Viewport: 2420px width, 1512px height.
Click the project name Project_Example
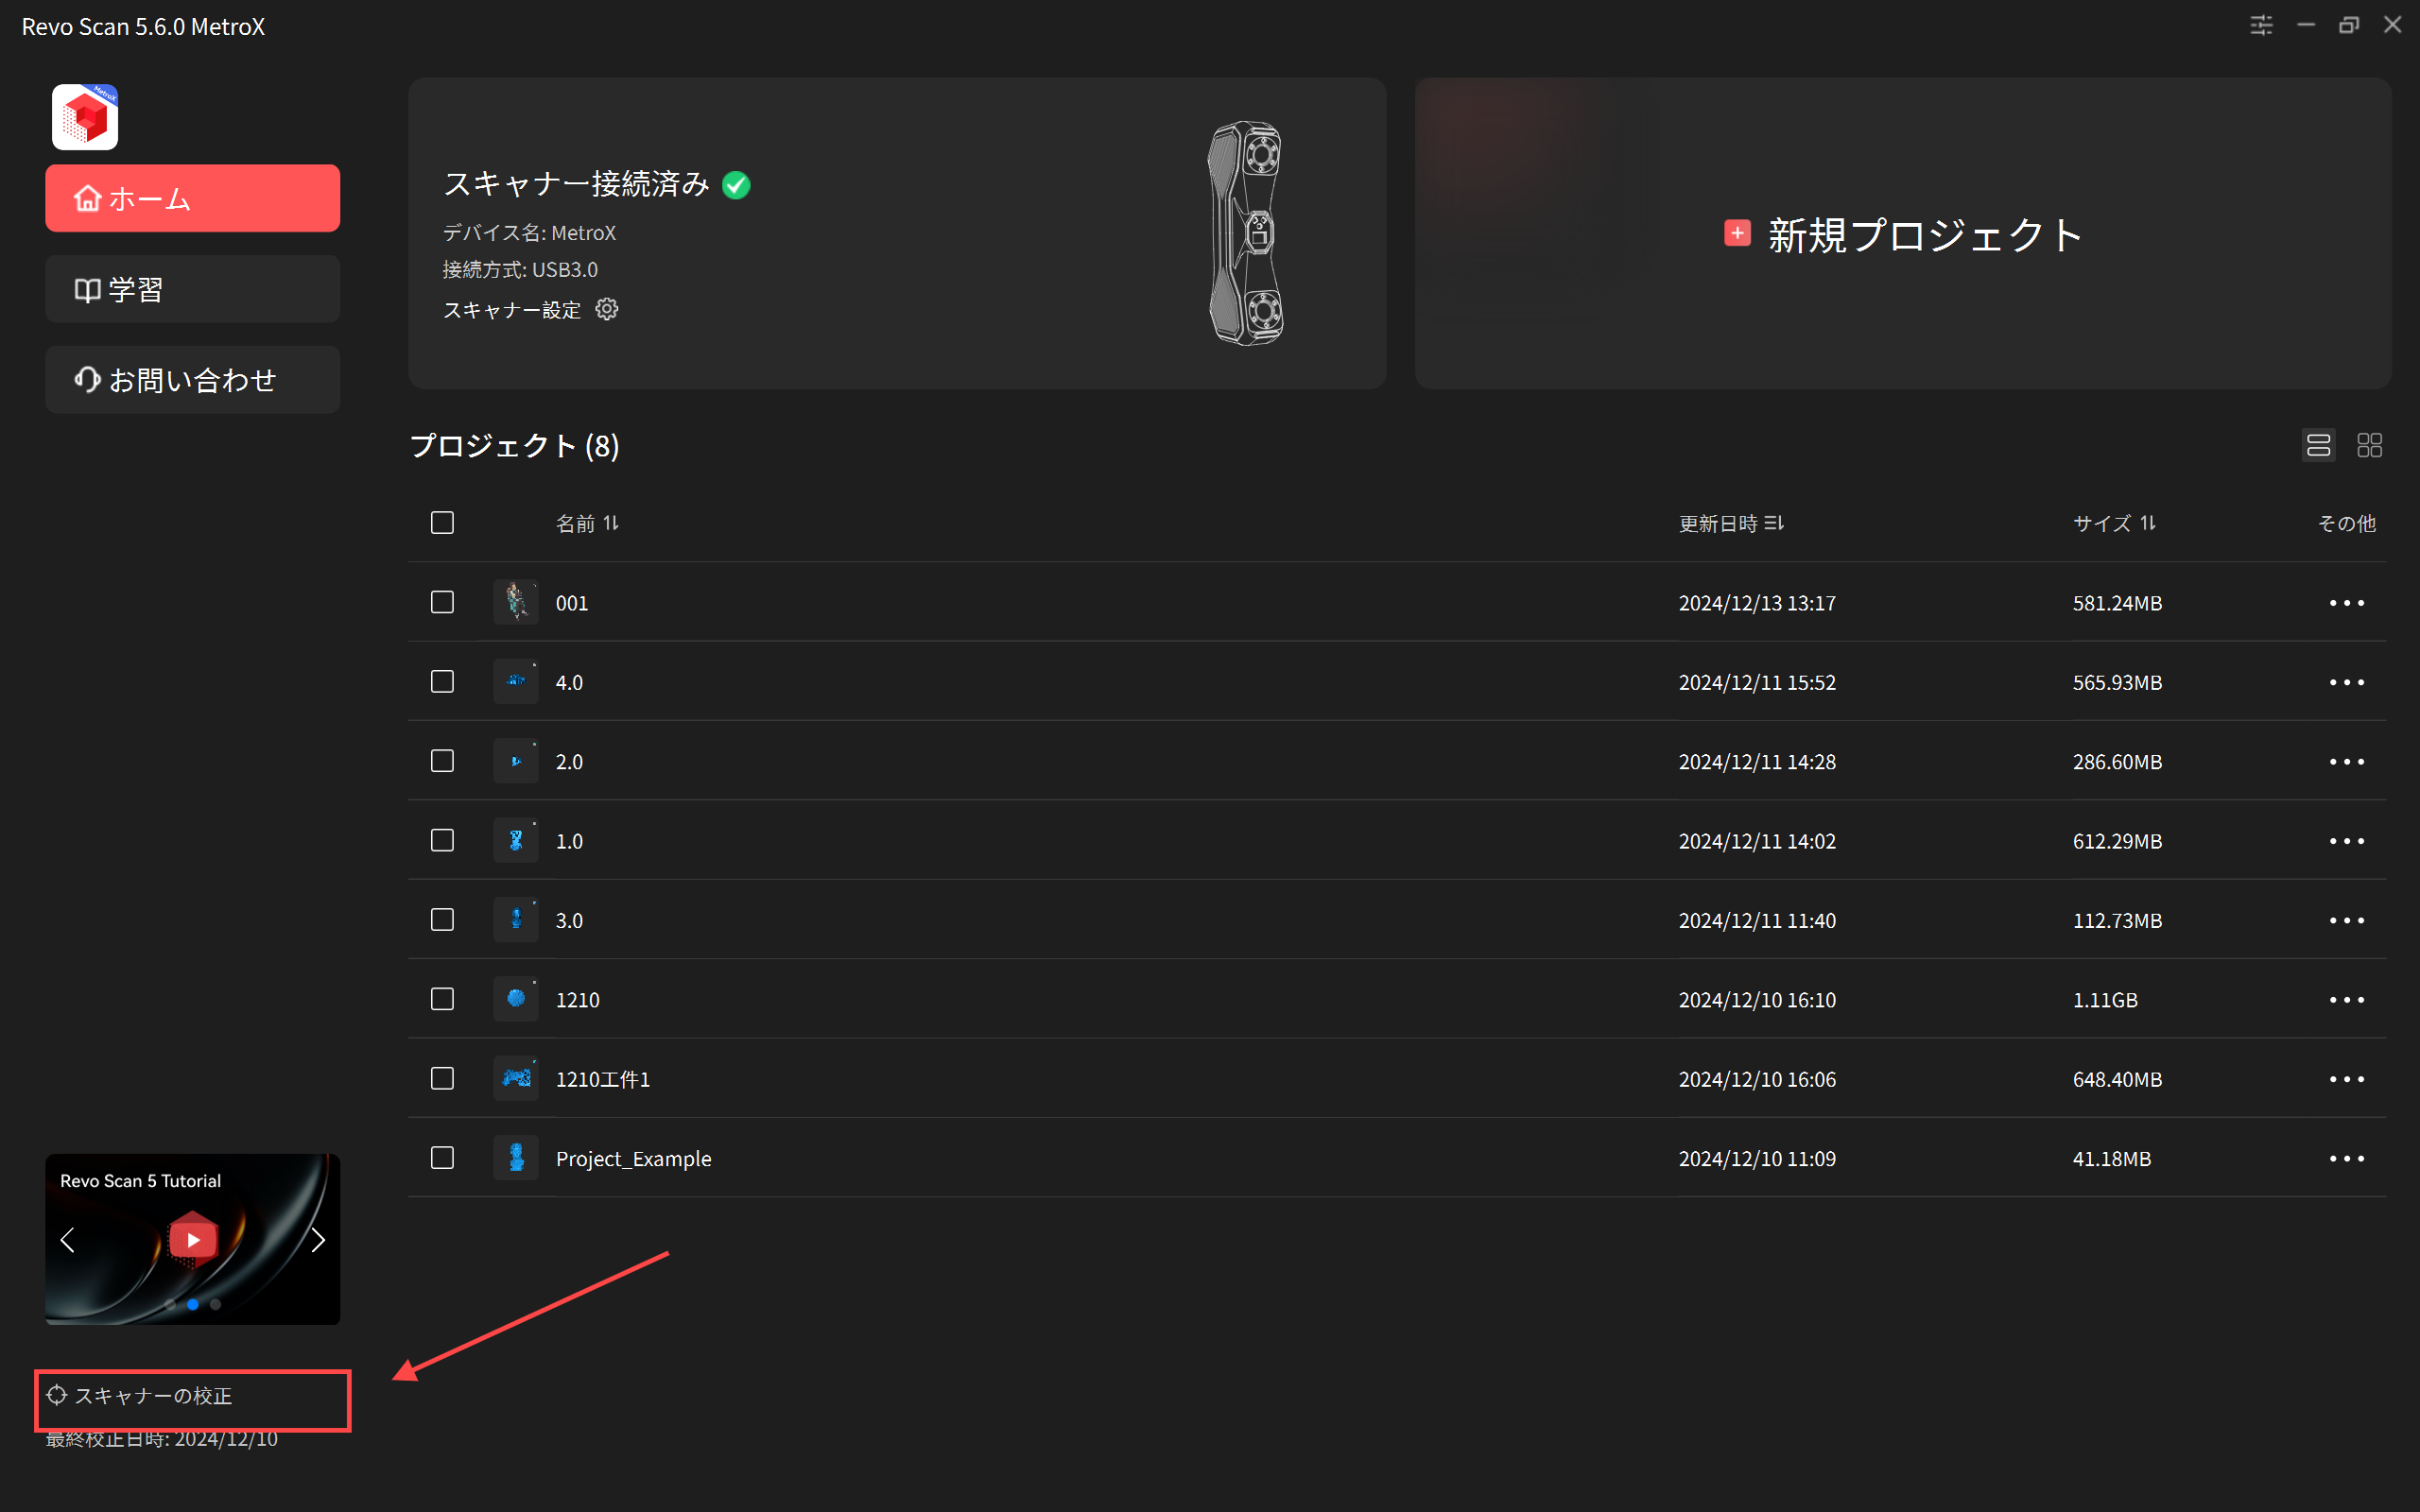(633, 1158)
